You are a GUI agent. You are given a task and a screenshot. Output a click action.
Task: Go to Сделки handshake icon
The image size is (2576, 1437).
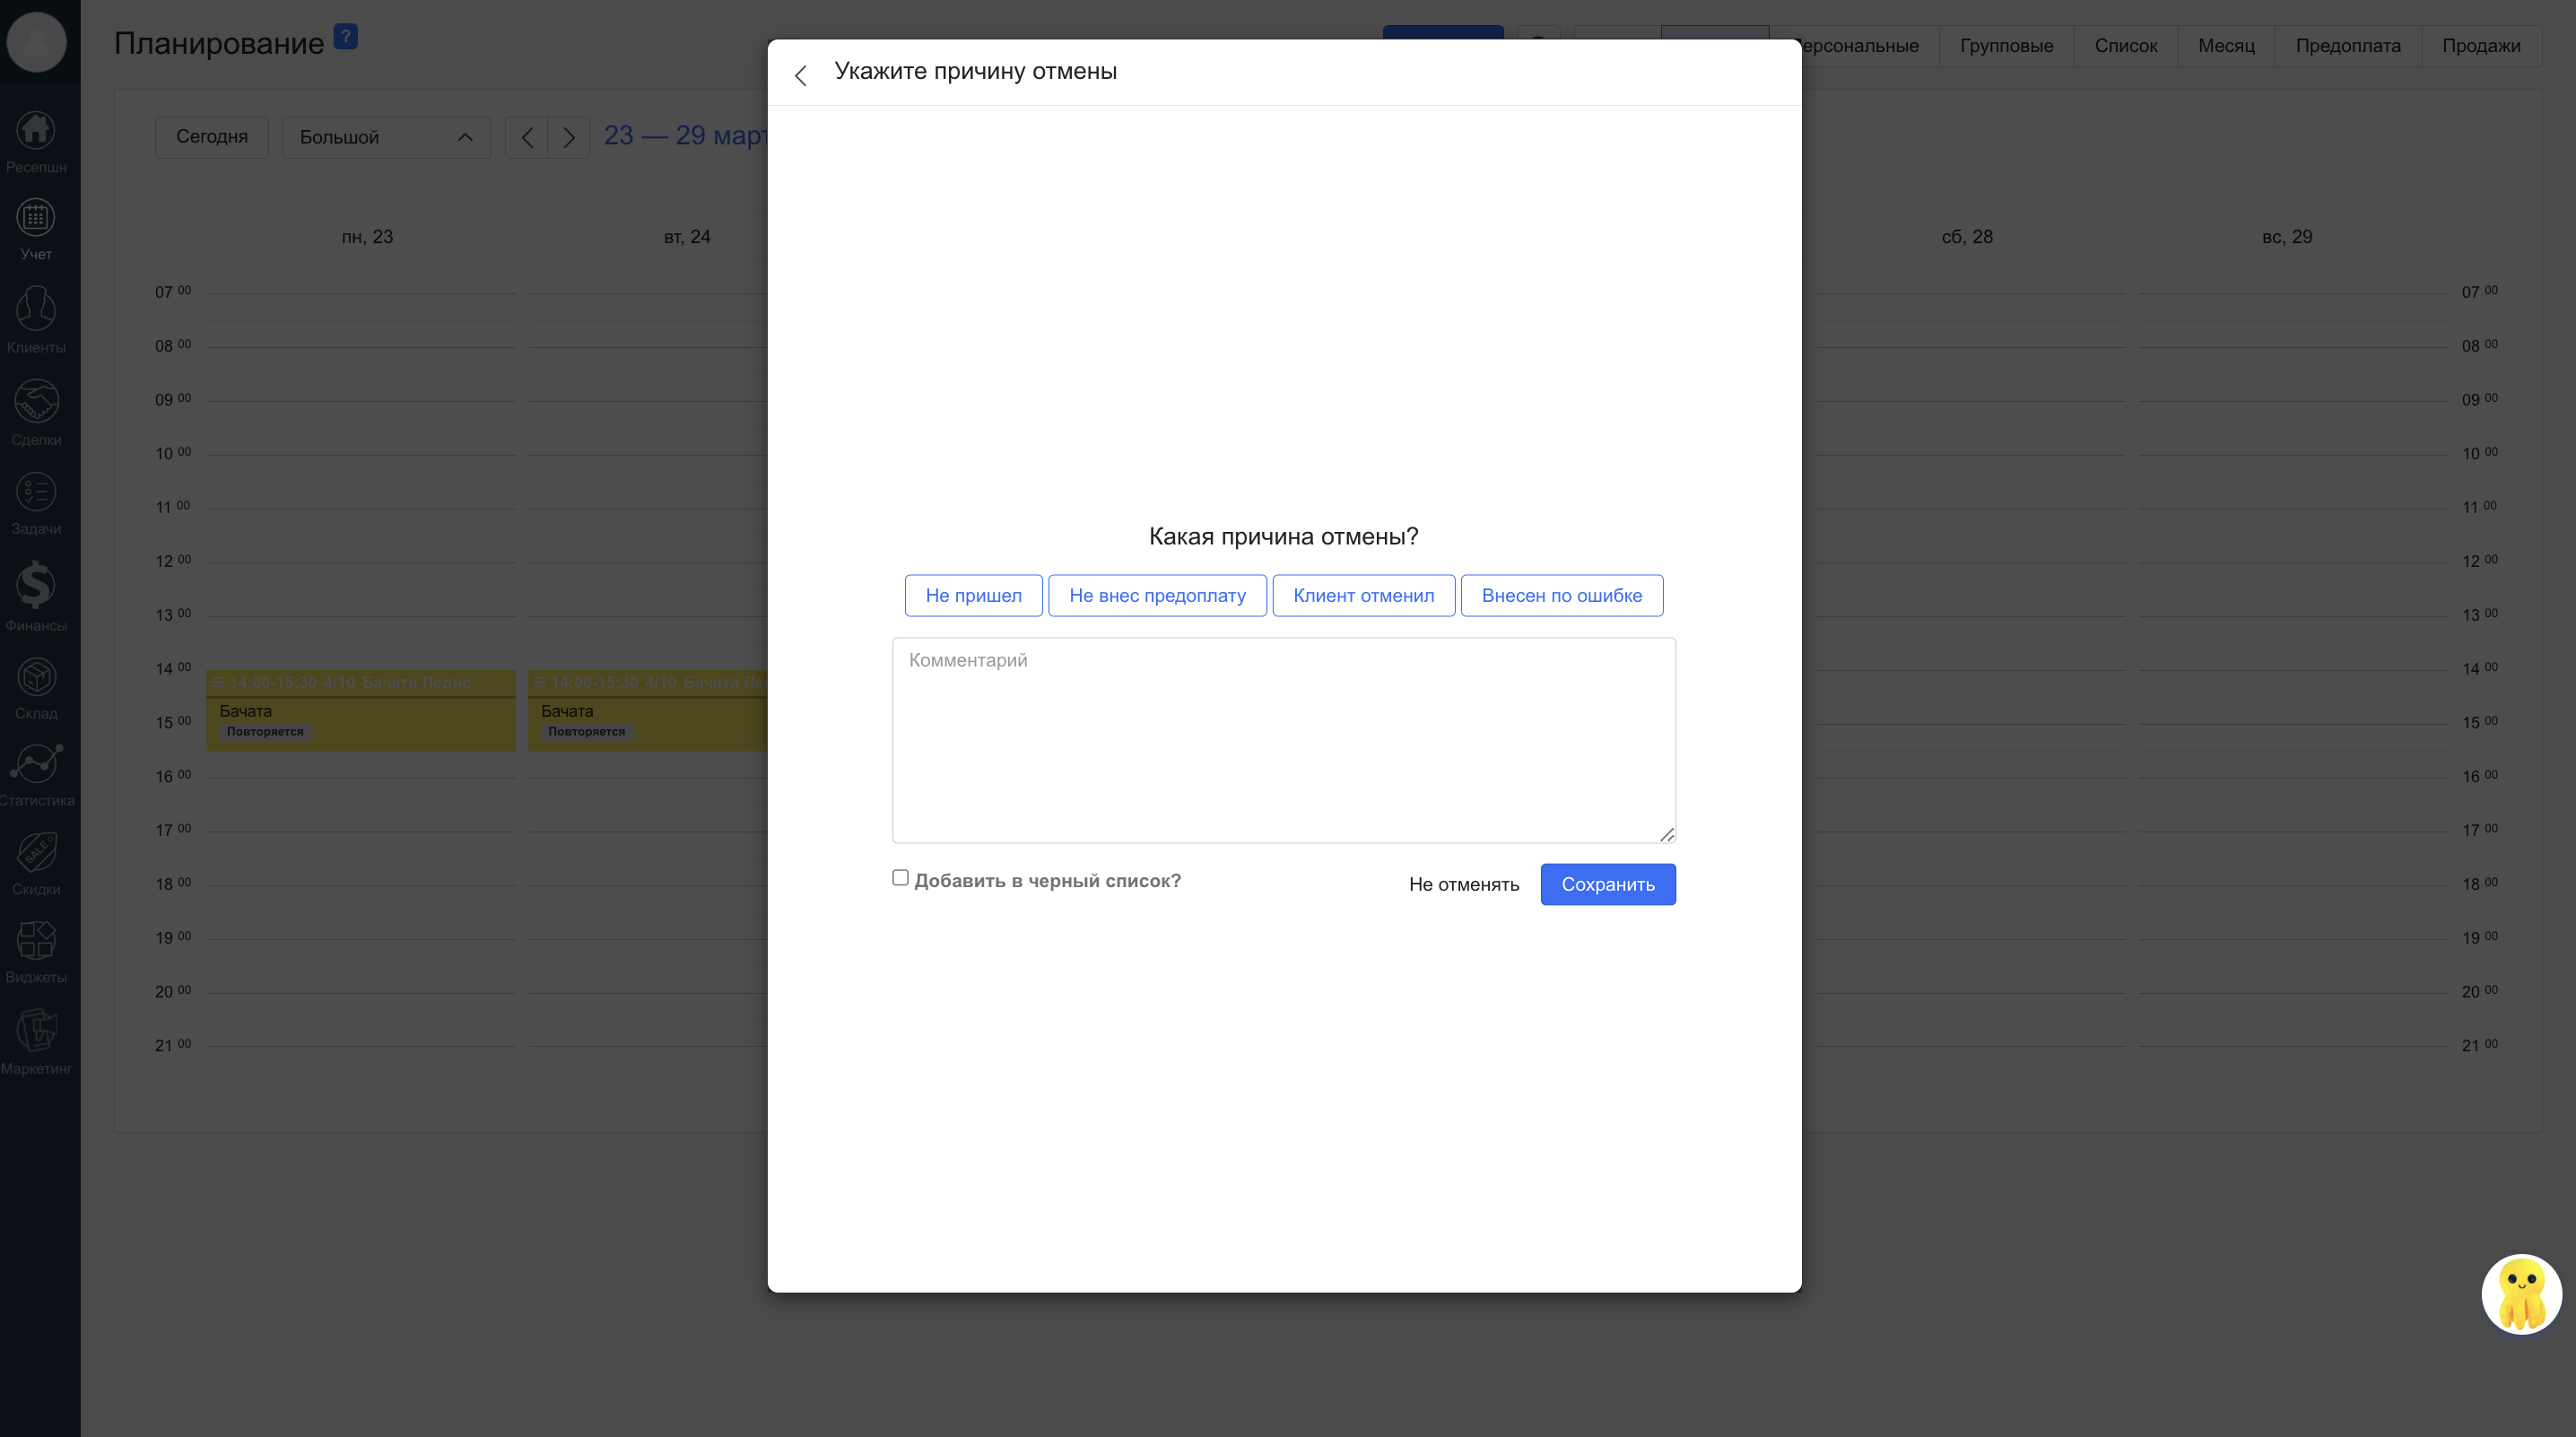pyautogui.click(x=36, y=402)
